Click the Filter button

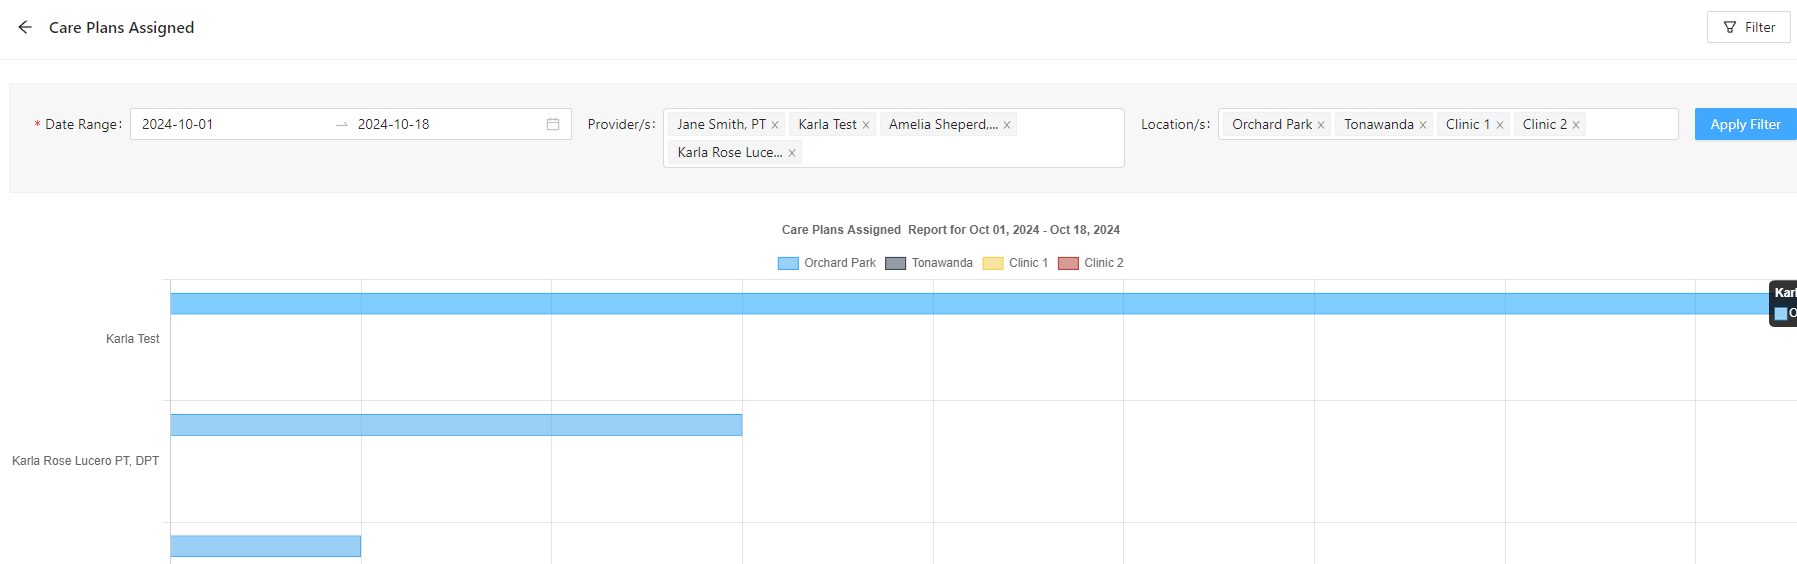[x=1748, y=27]
